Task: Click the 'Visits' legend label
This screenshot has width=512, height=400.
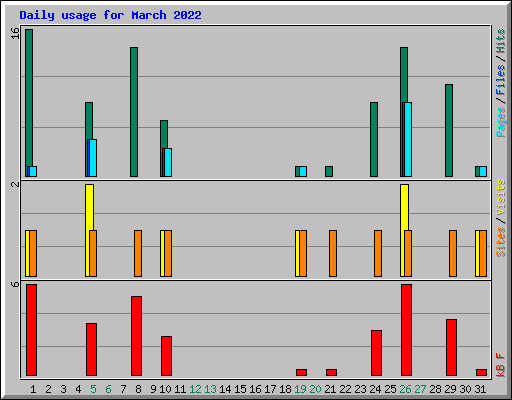Action: (500, 197)
